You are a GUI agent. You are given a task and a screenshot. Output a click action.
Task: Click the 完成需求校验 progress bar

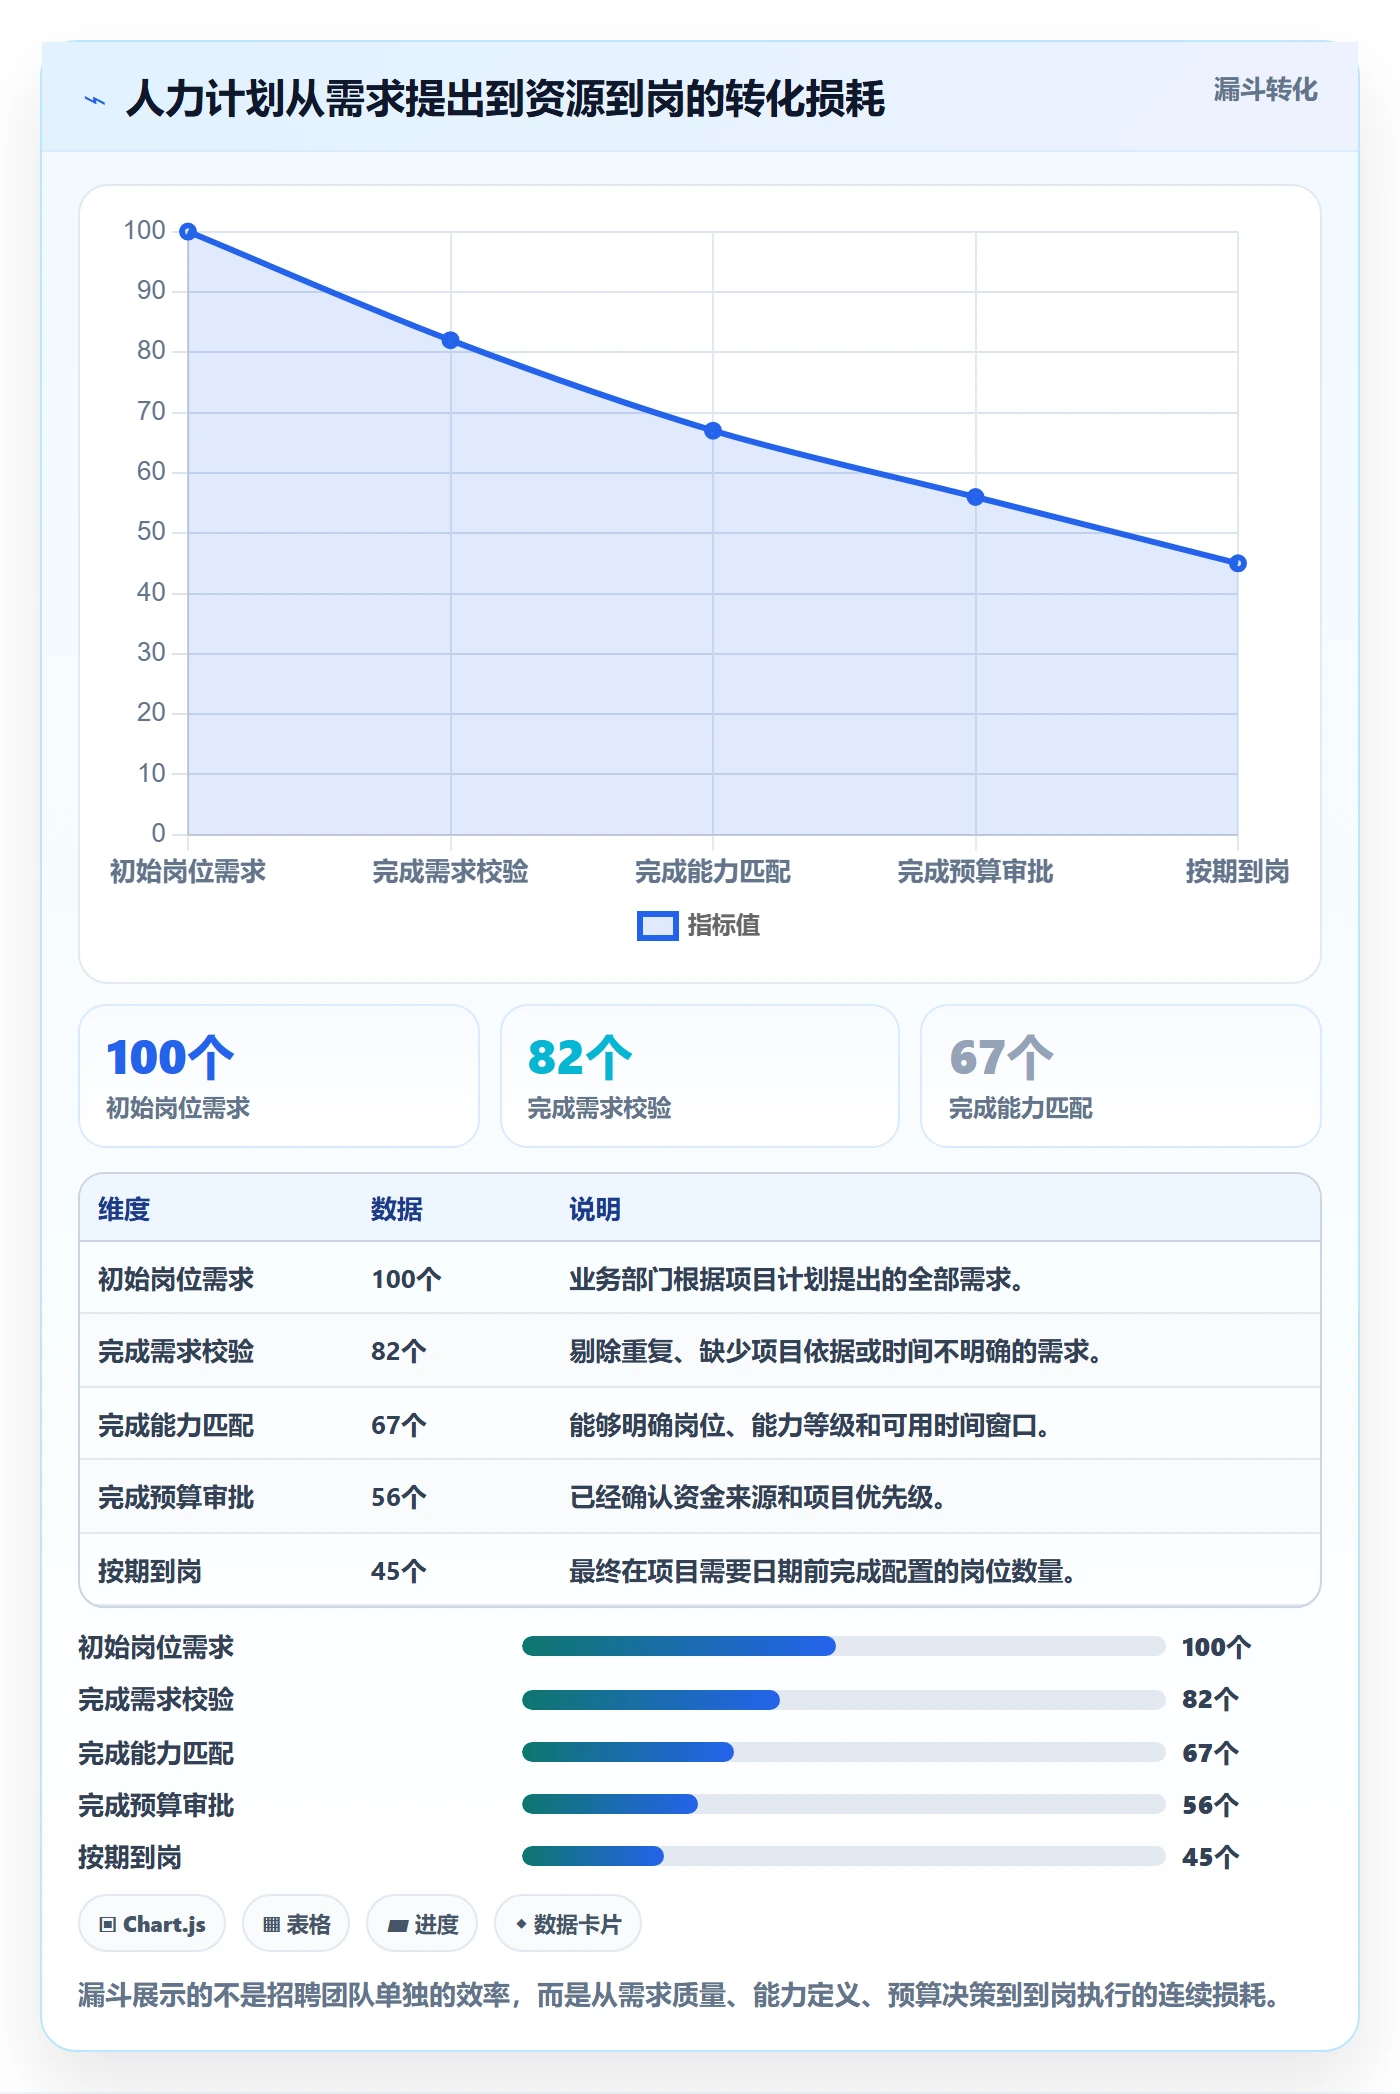click(x=843, y=1699)
